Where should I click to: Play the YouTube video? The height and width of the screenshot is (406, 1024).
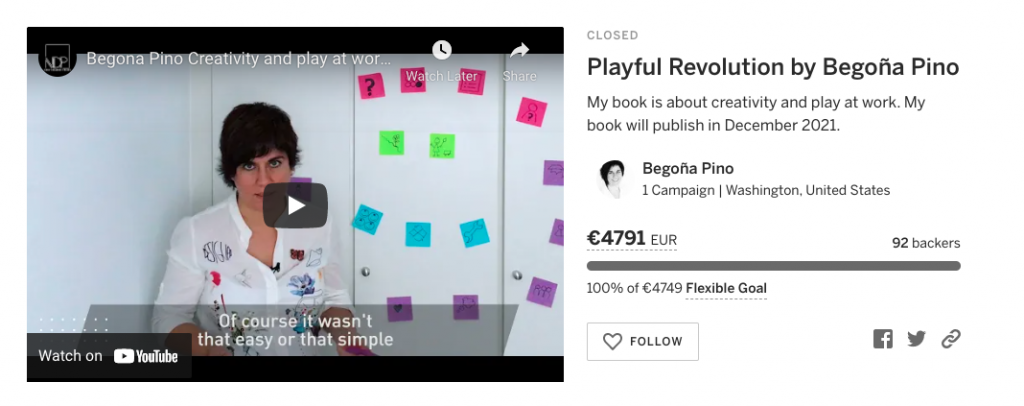coord(295,206)
